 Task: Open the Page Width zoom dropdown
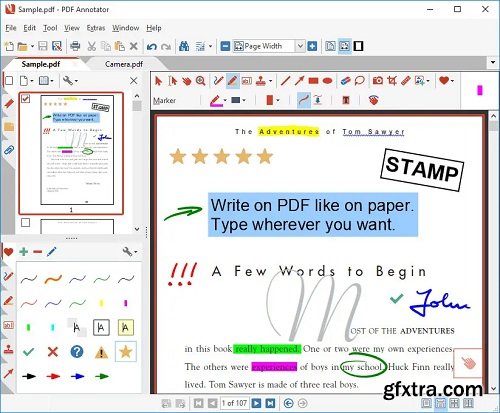[x=300, y=46]
